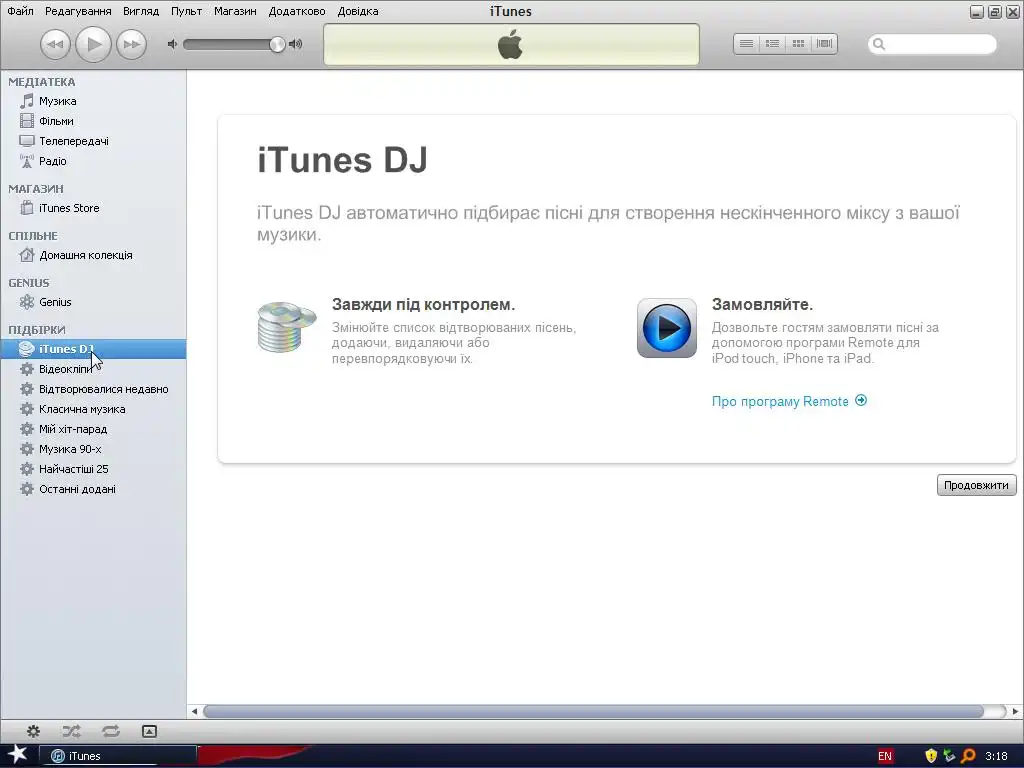Click the shield icon in system tray

coord(931,756)
